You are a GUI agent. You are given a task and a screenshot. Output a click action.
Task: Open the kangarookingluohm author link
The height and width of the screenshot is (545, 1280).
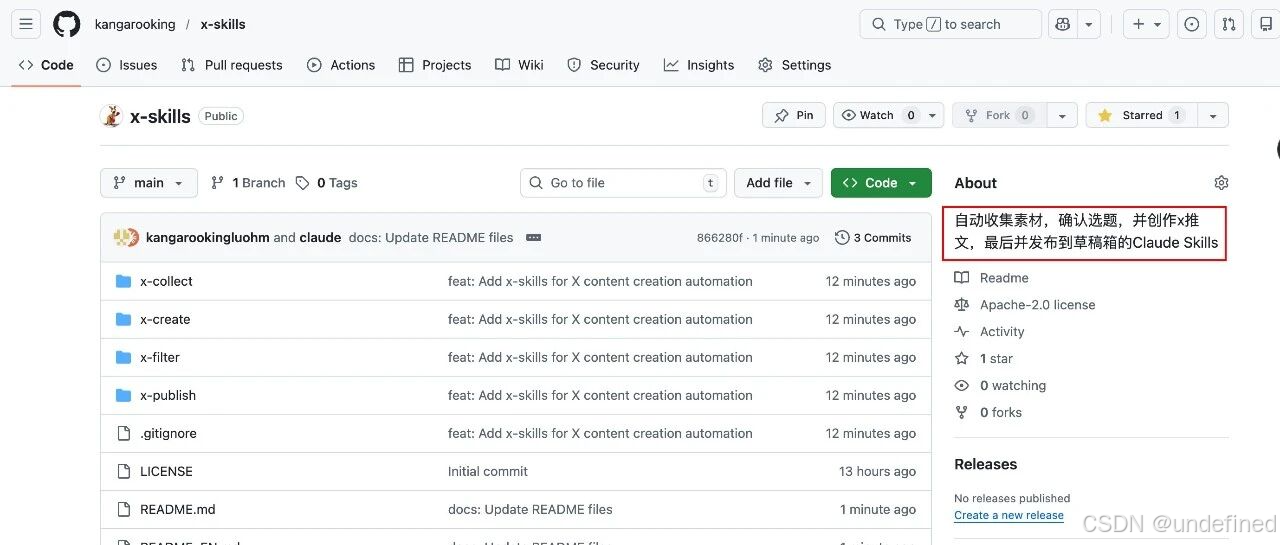point(207,238)
